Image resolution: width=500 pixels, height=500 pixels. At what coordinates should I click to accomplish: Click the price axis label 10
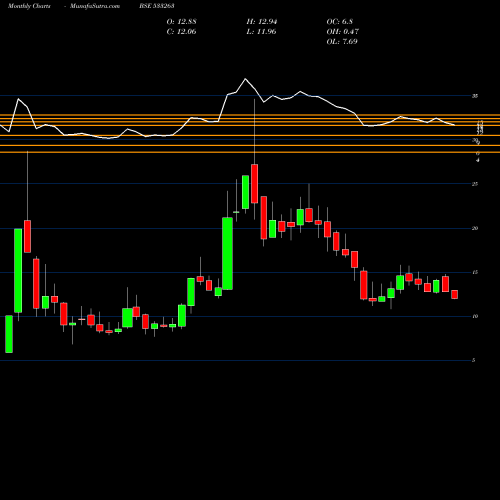pos(475,316)
